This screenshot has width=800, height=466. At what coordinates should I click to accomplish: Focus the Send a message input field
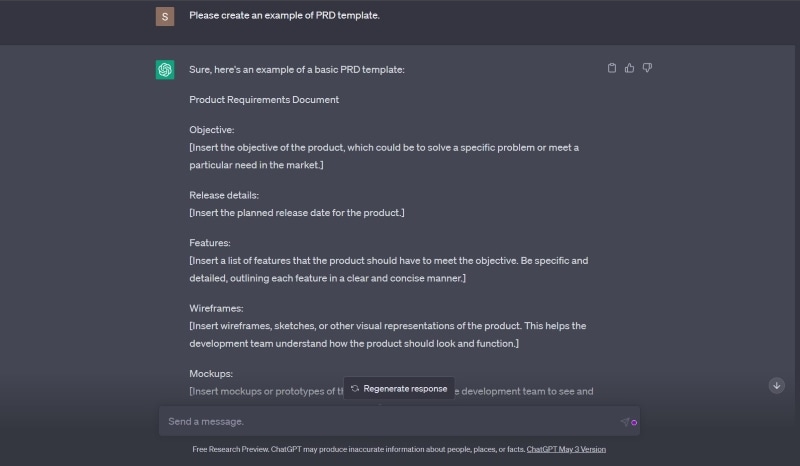click(390, 421)
